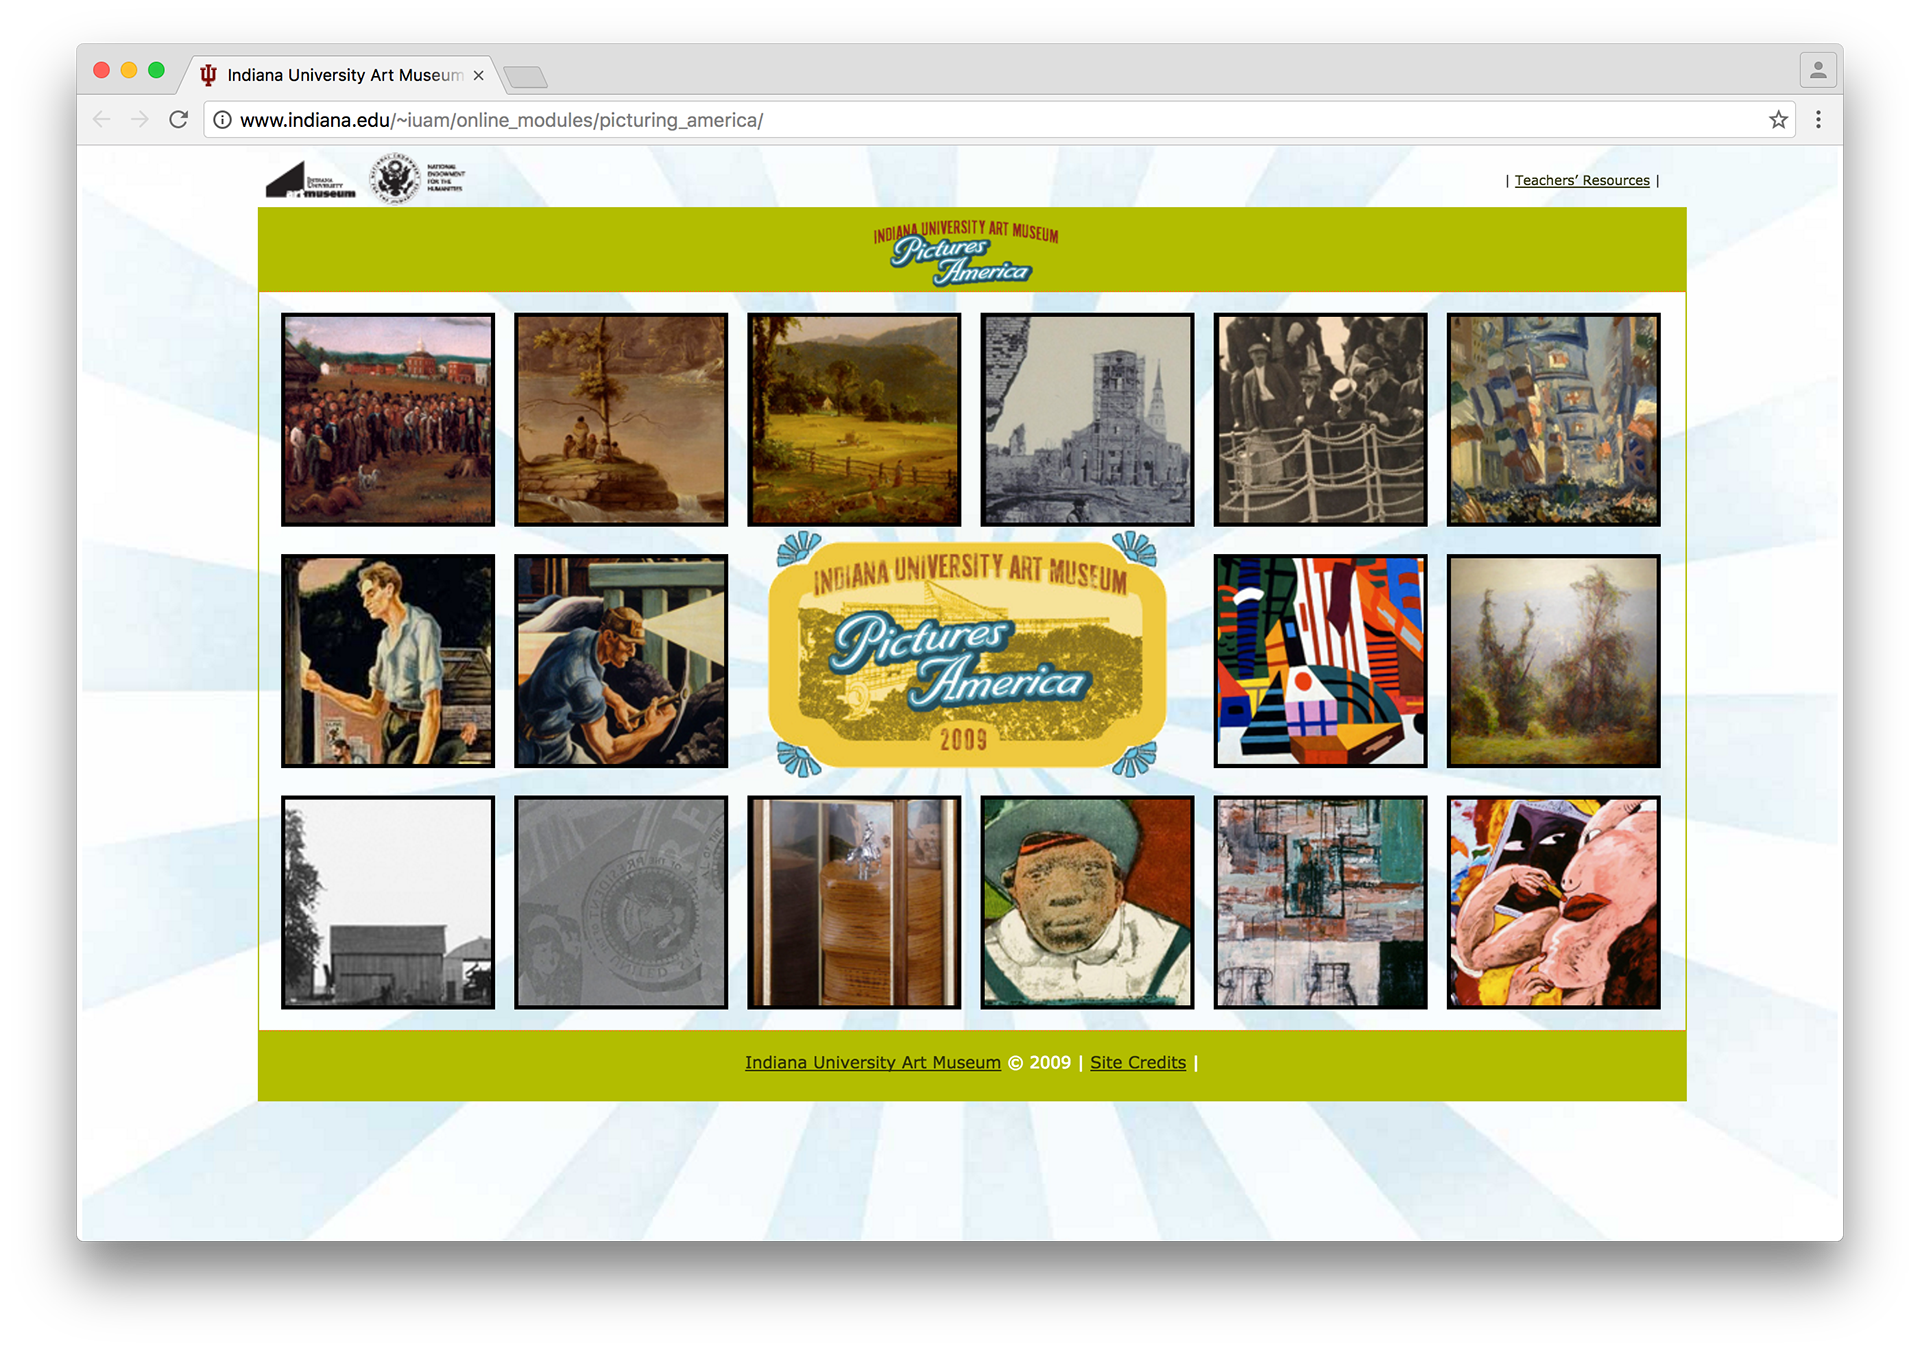Follow the Indiana University Art Museum footer link
The image size is (1920, 1351).
(x=872, y=1063)
